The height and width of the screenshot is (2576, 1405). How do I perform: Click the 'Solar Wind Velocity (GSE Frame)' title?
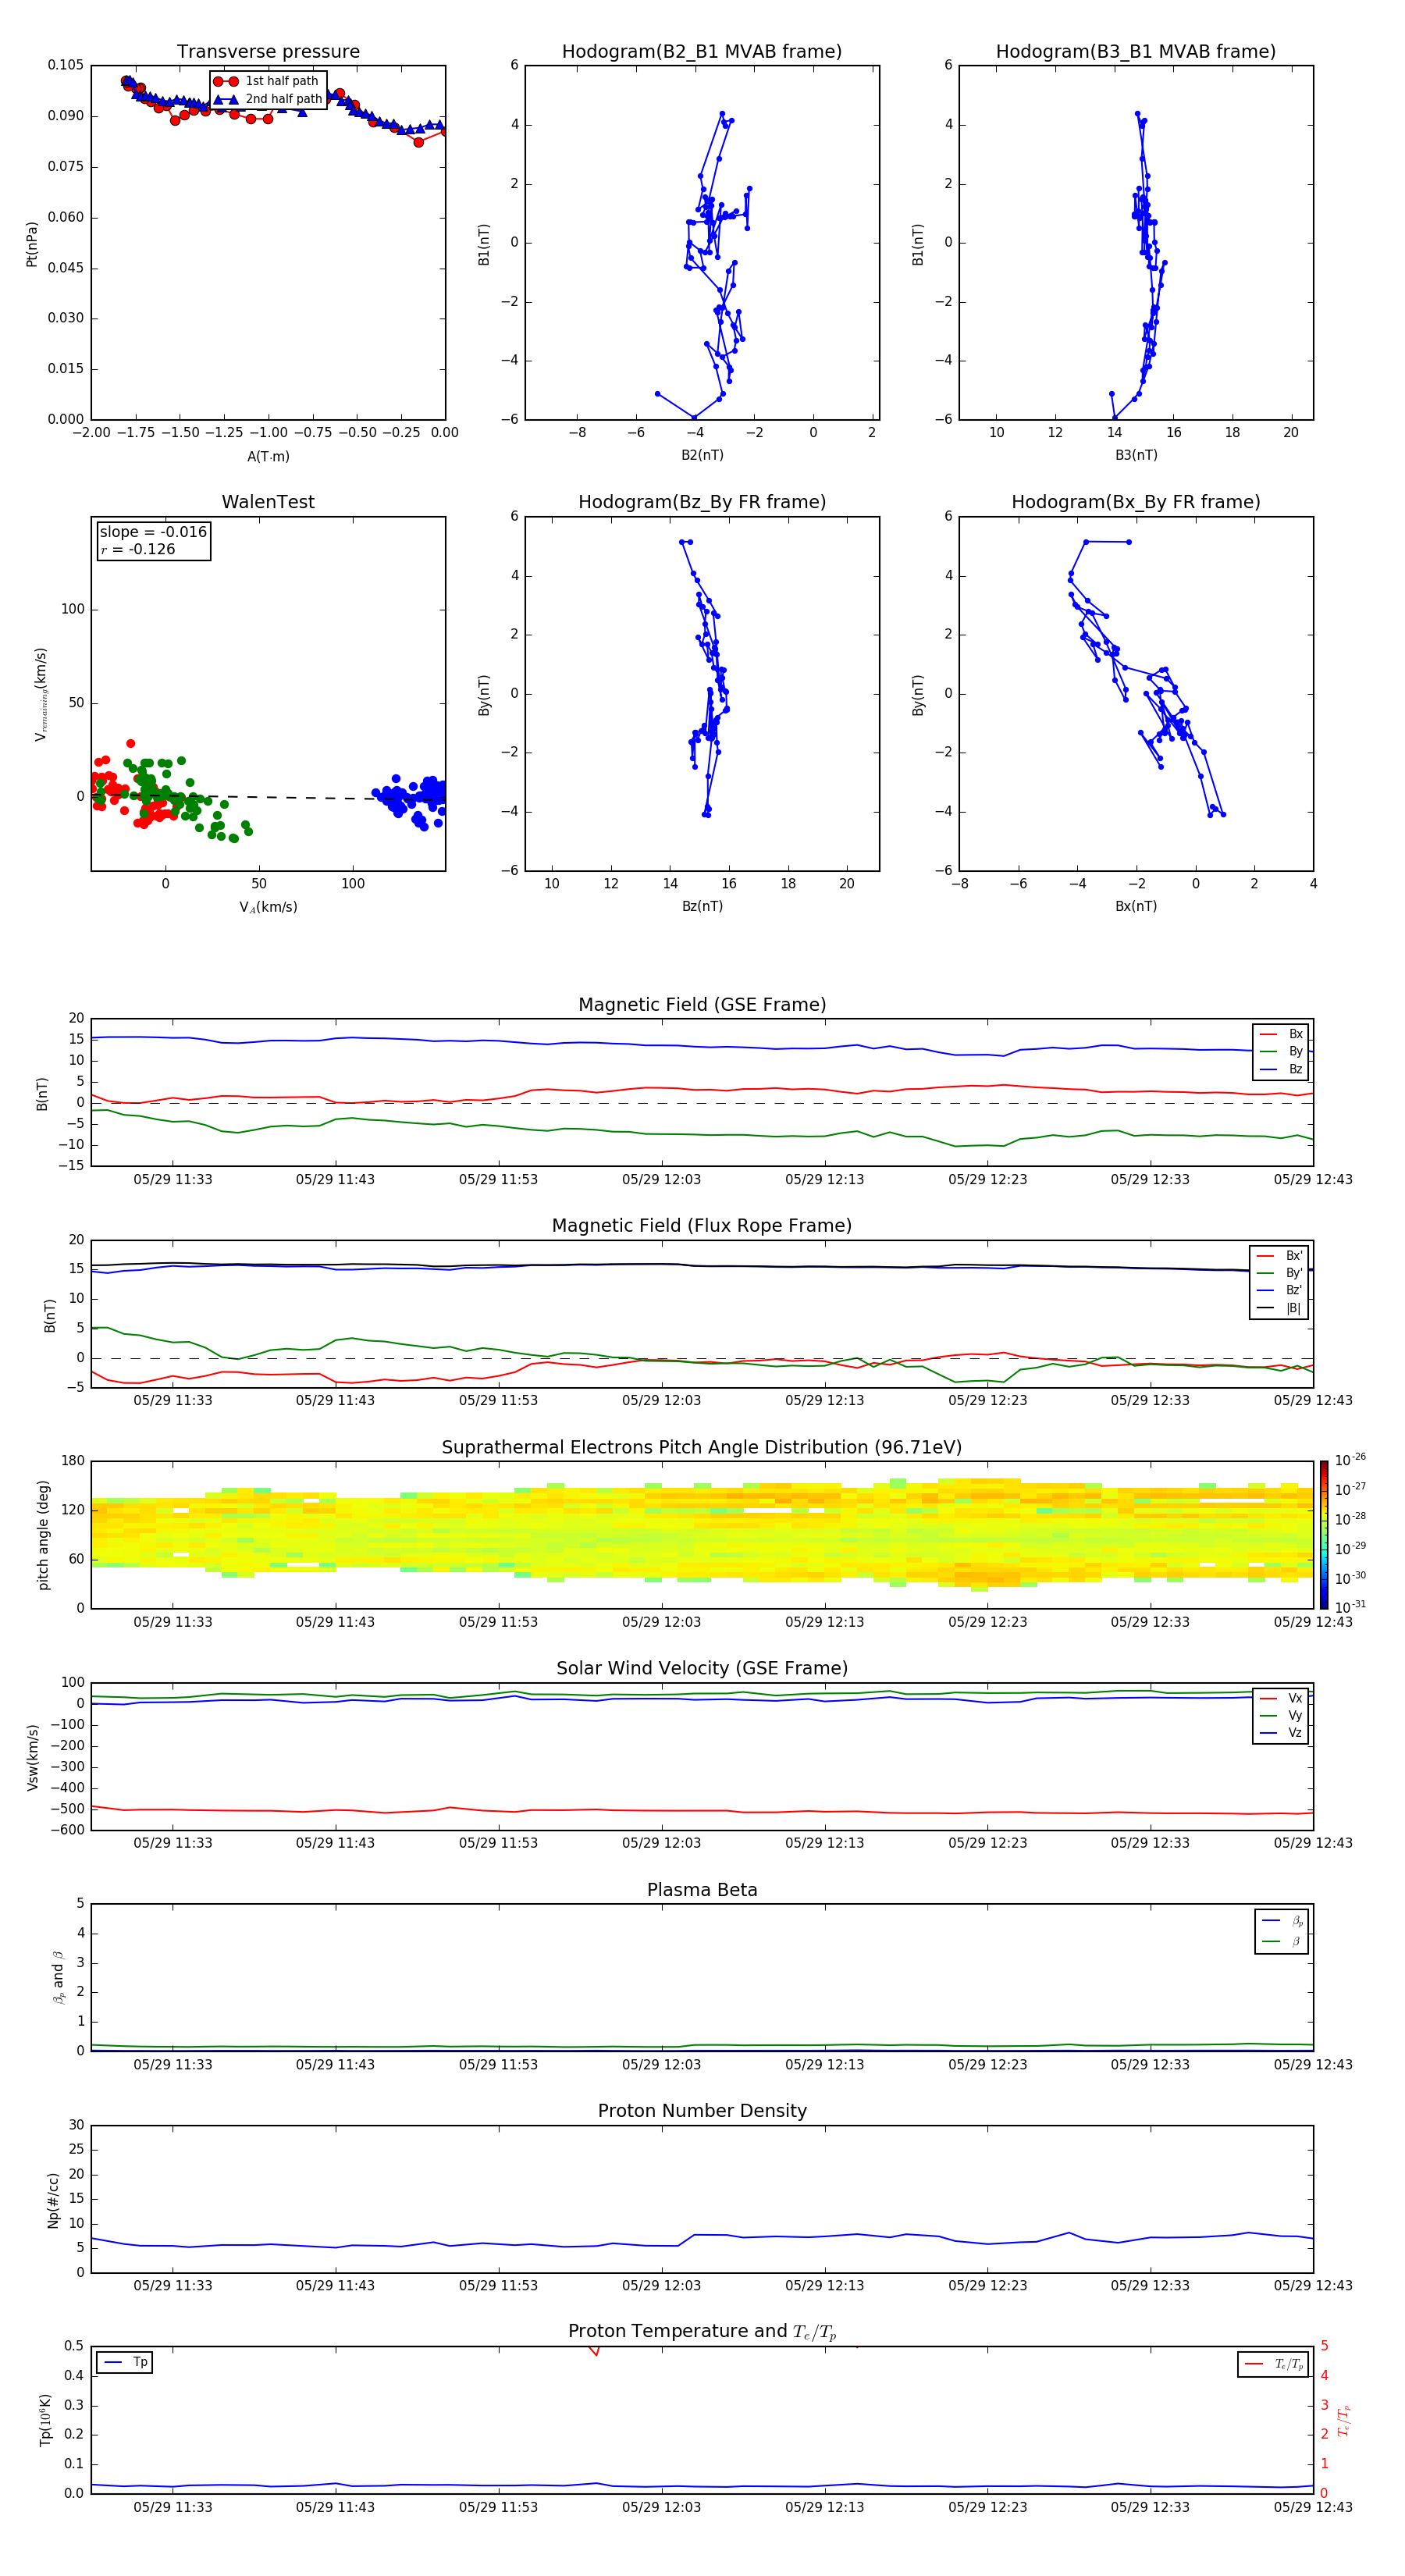tap(702, 1669)
